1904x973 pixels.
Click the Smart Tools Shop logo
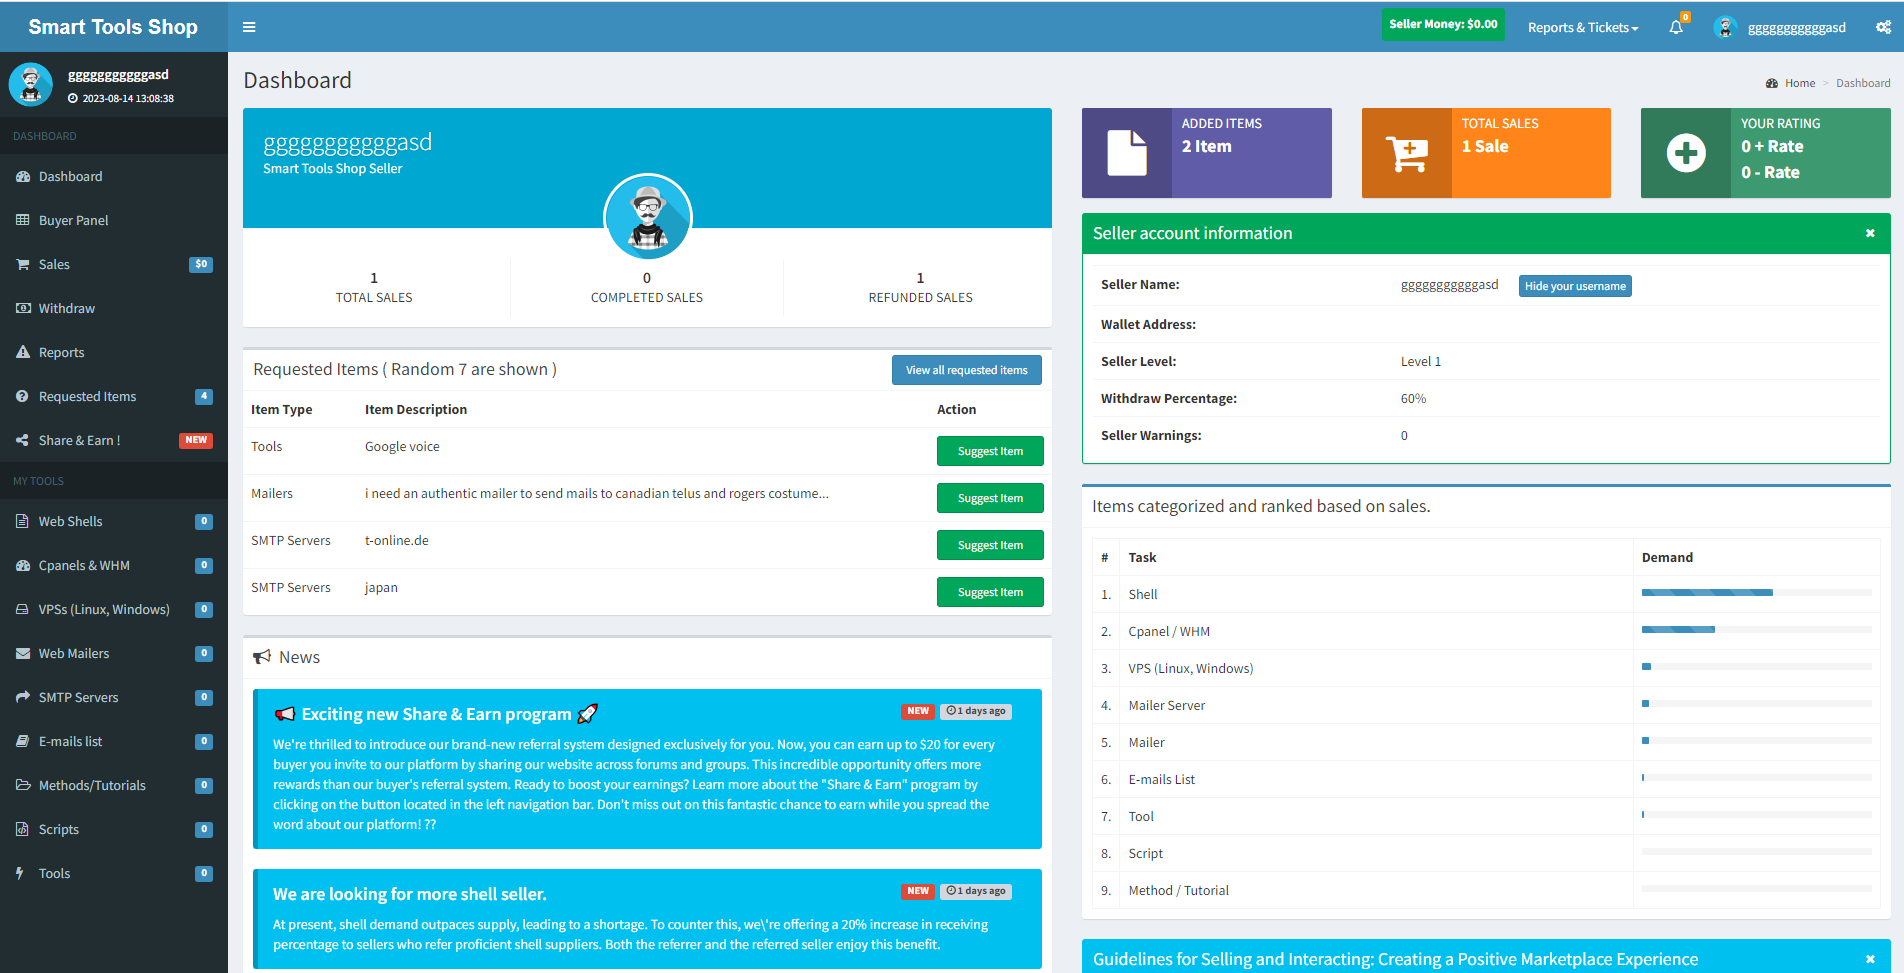[x=113, y=27]
